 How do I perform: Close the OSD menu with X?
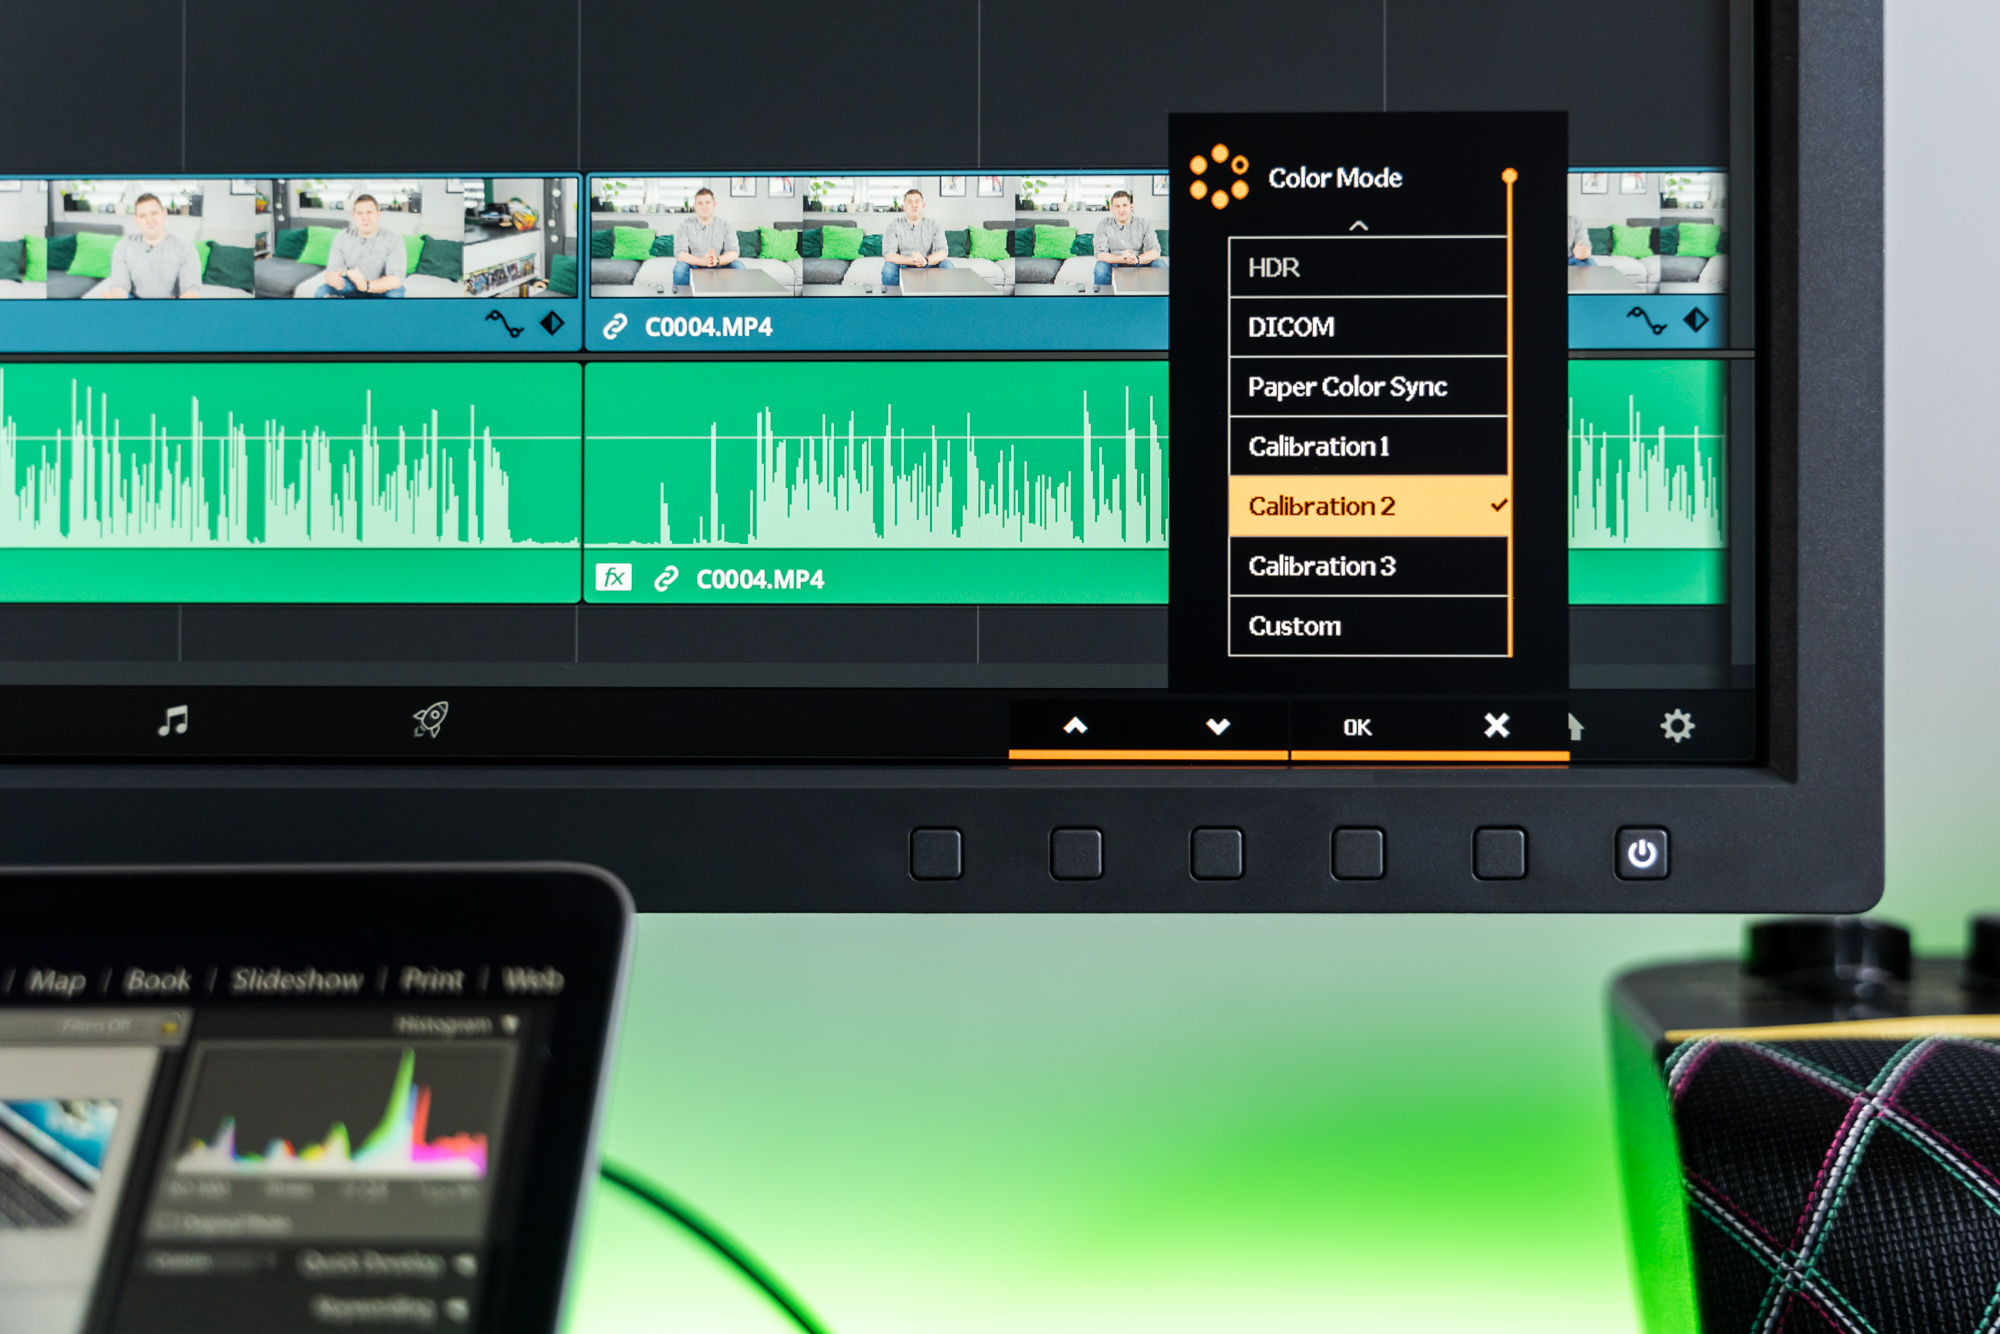[x=1496, y=725]
